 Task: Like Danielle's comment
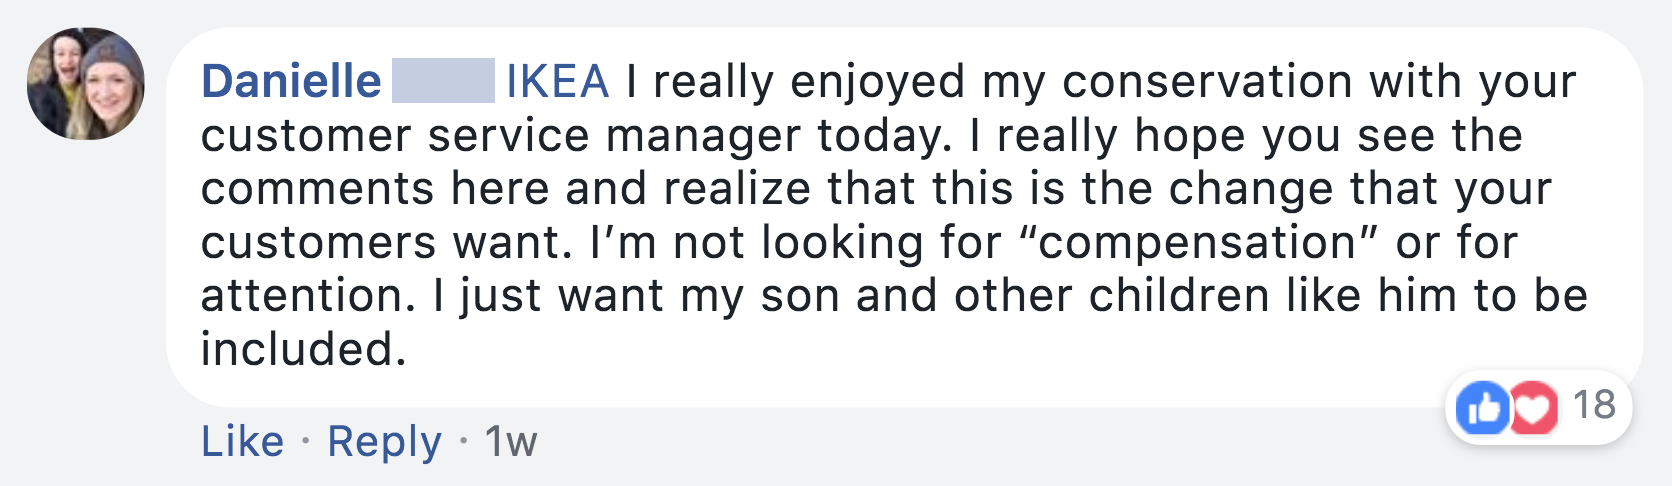pyautogui.click(x=242, y=441)
